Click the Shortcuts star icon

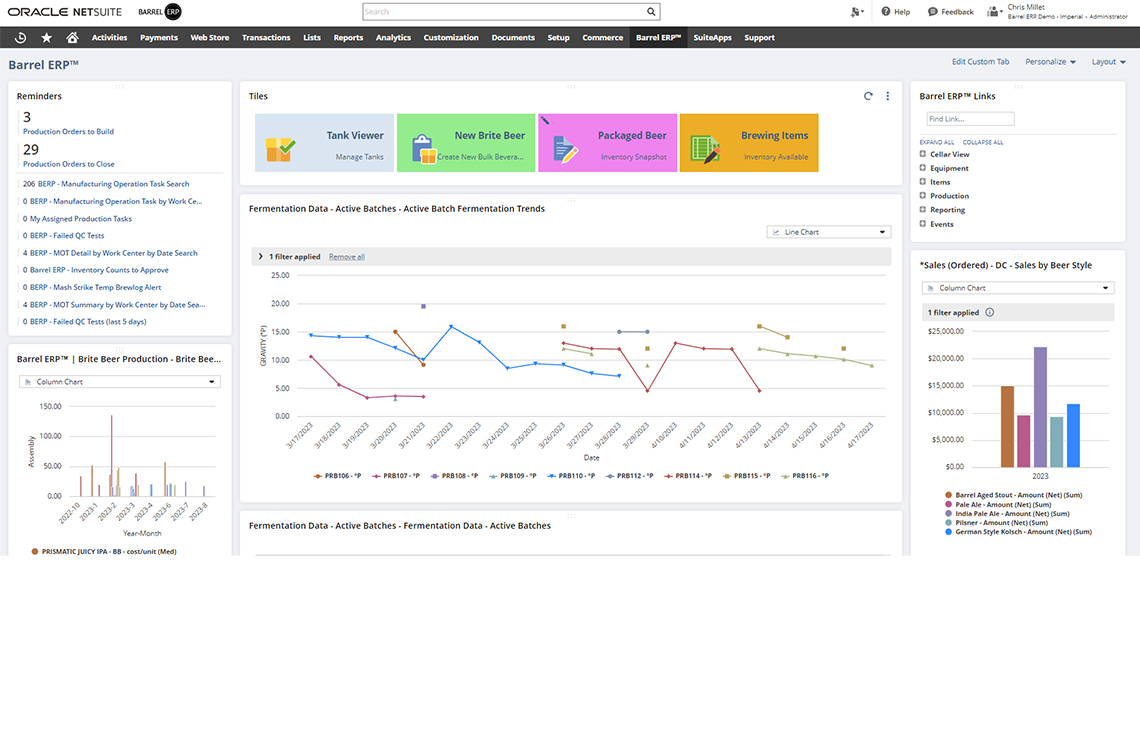tap(47, 38)
